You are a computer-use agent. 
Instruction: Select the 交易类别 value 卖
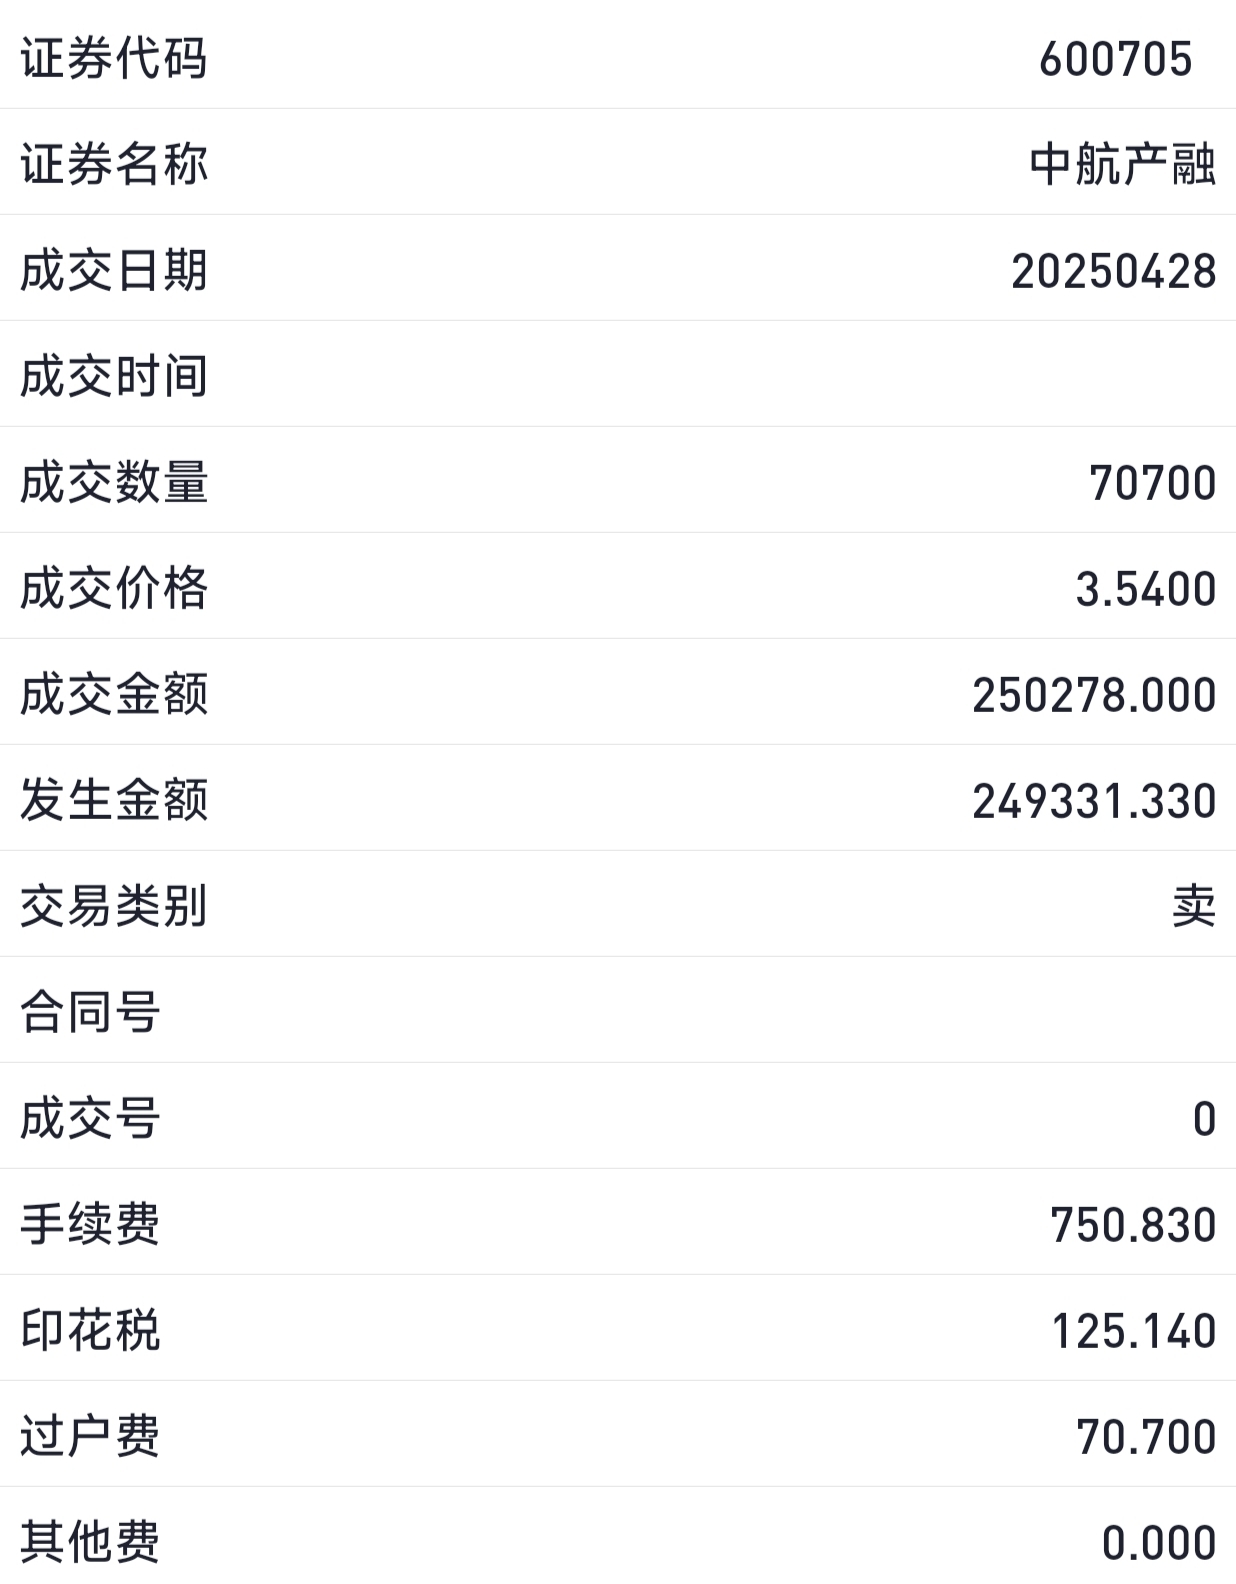coord(1194,906)
